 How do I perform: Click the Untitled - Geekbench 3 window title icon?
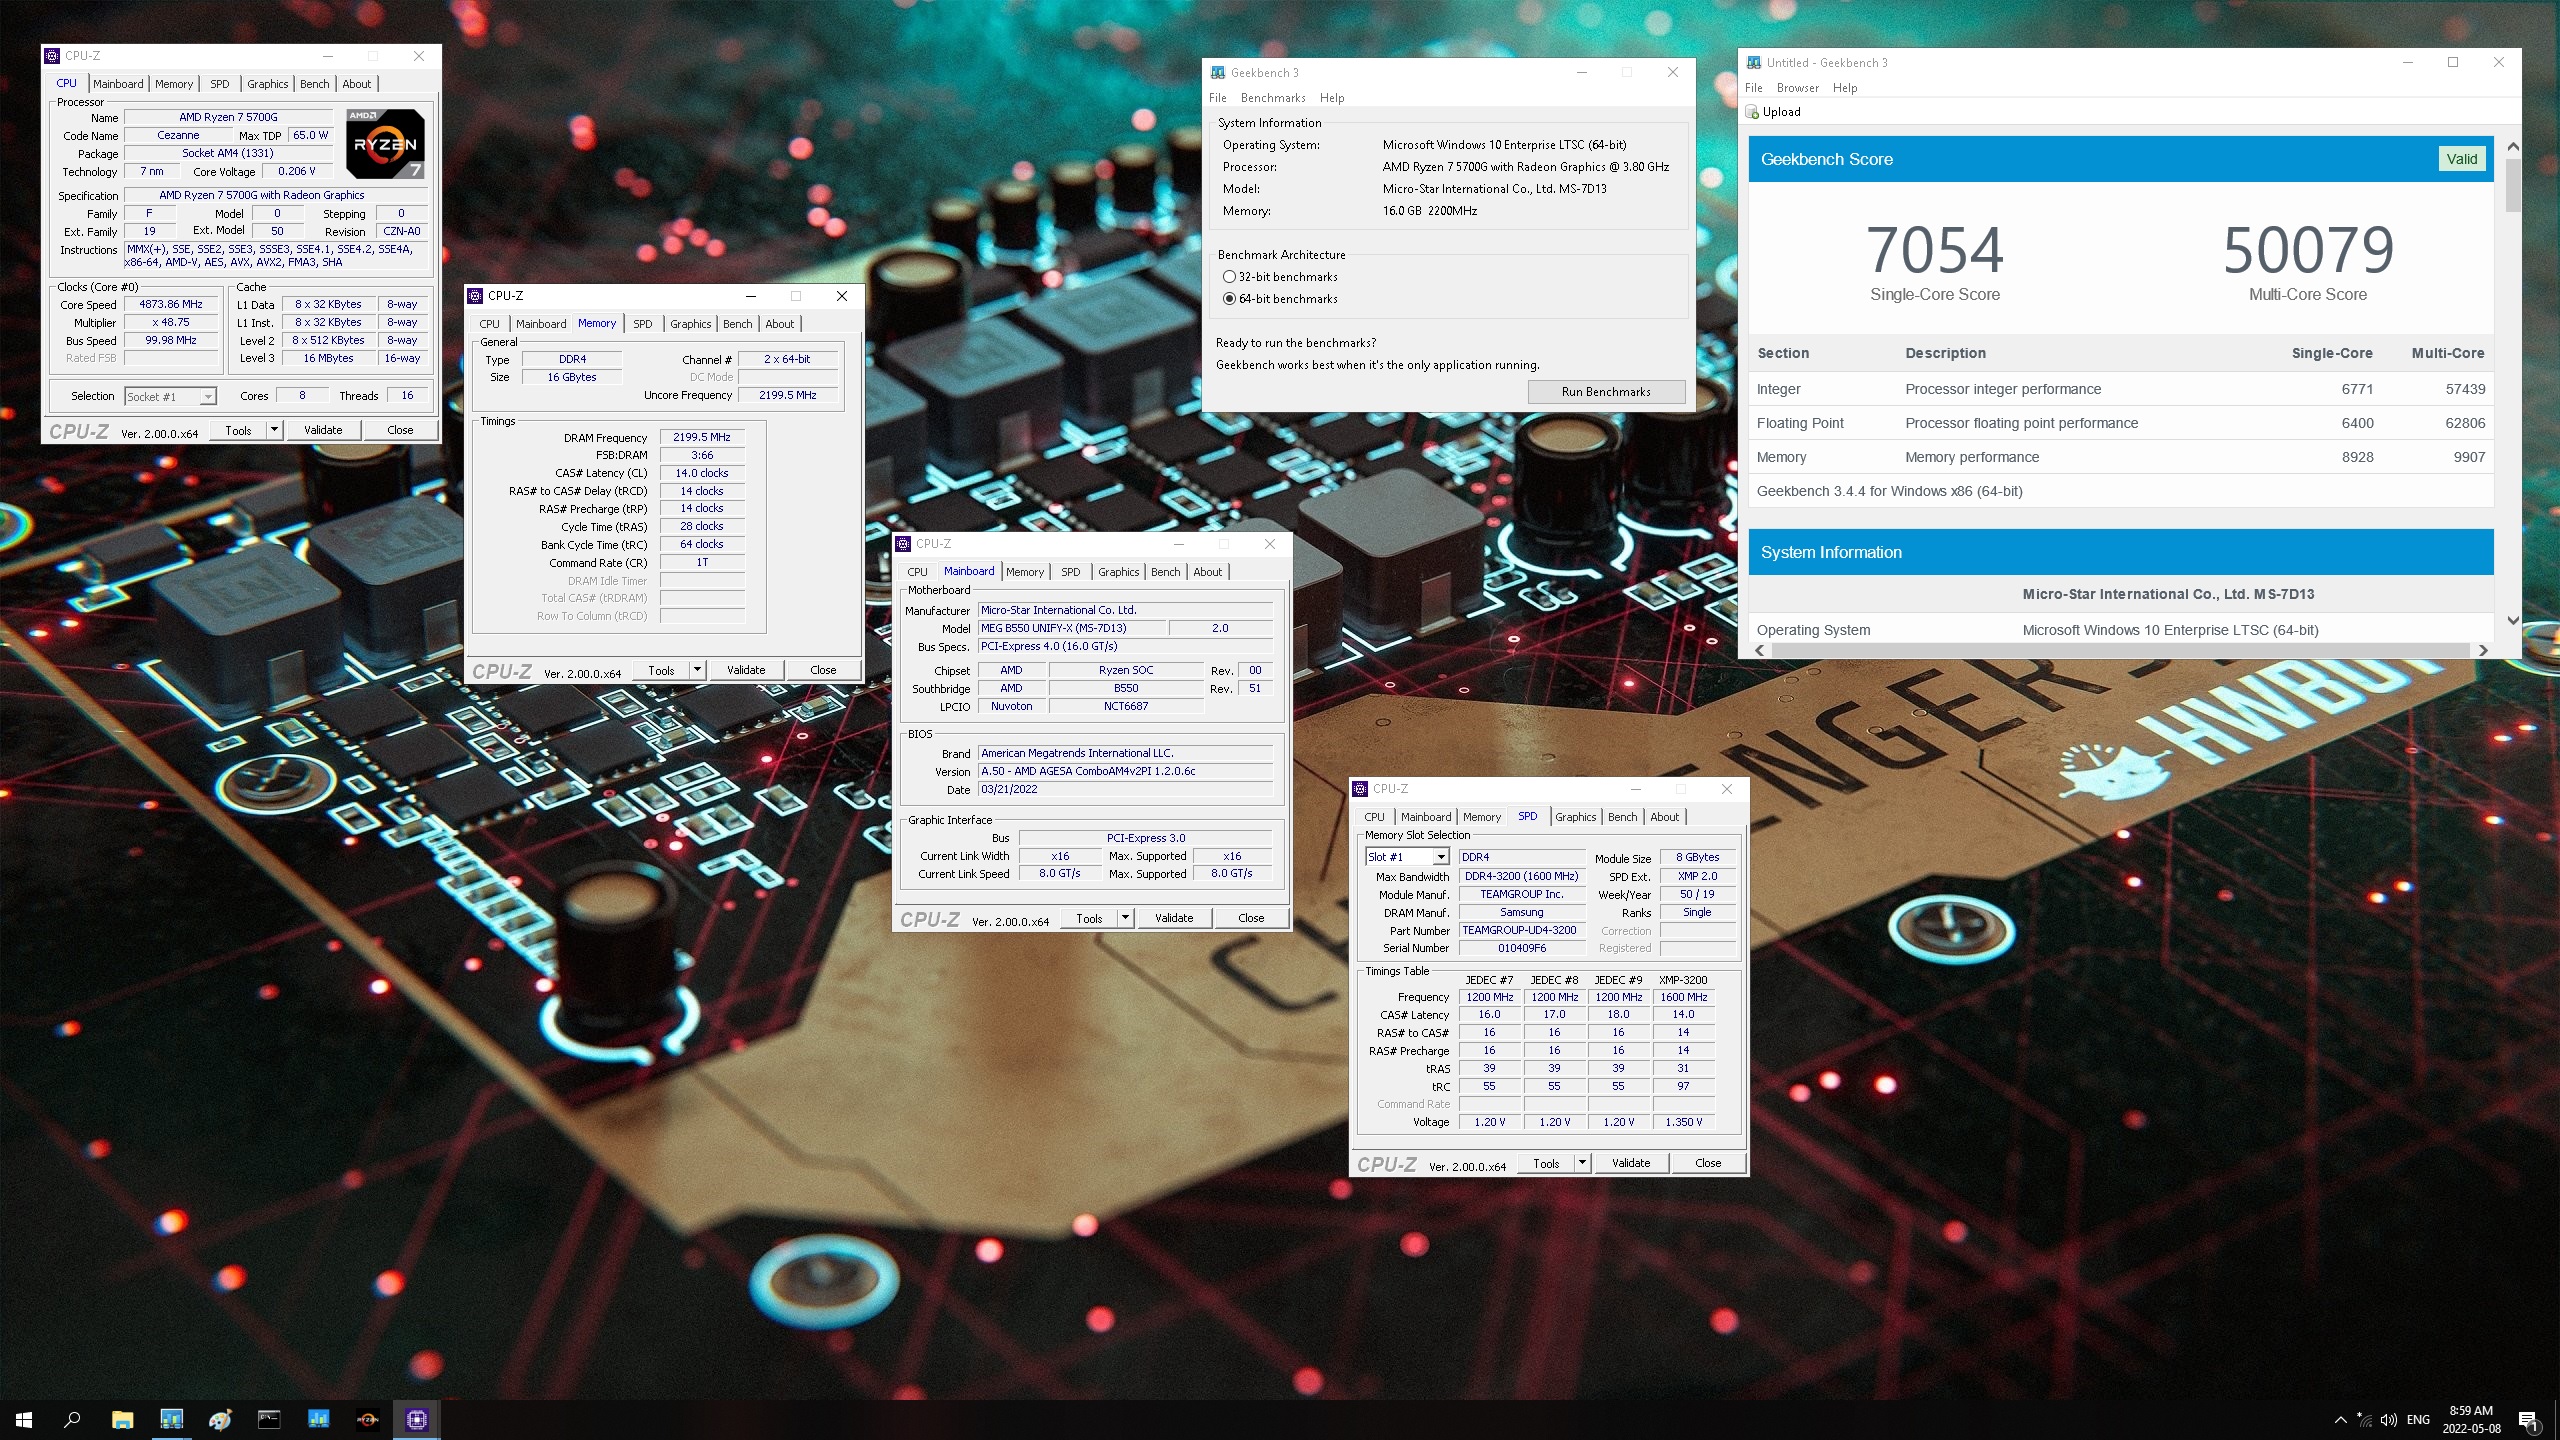pyautogui.click(x=1753, y=63)
